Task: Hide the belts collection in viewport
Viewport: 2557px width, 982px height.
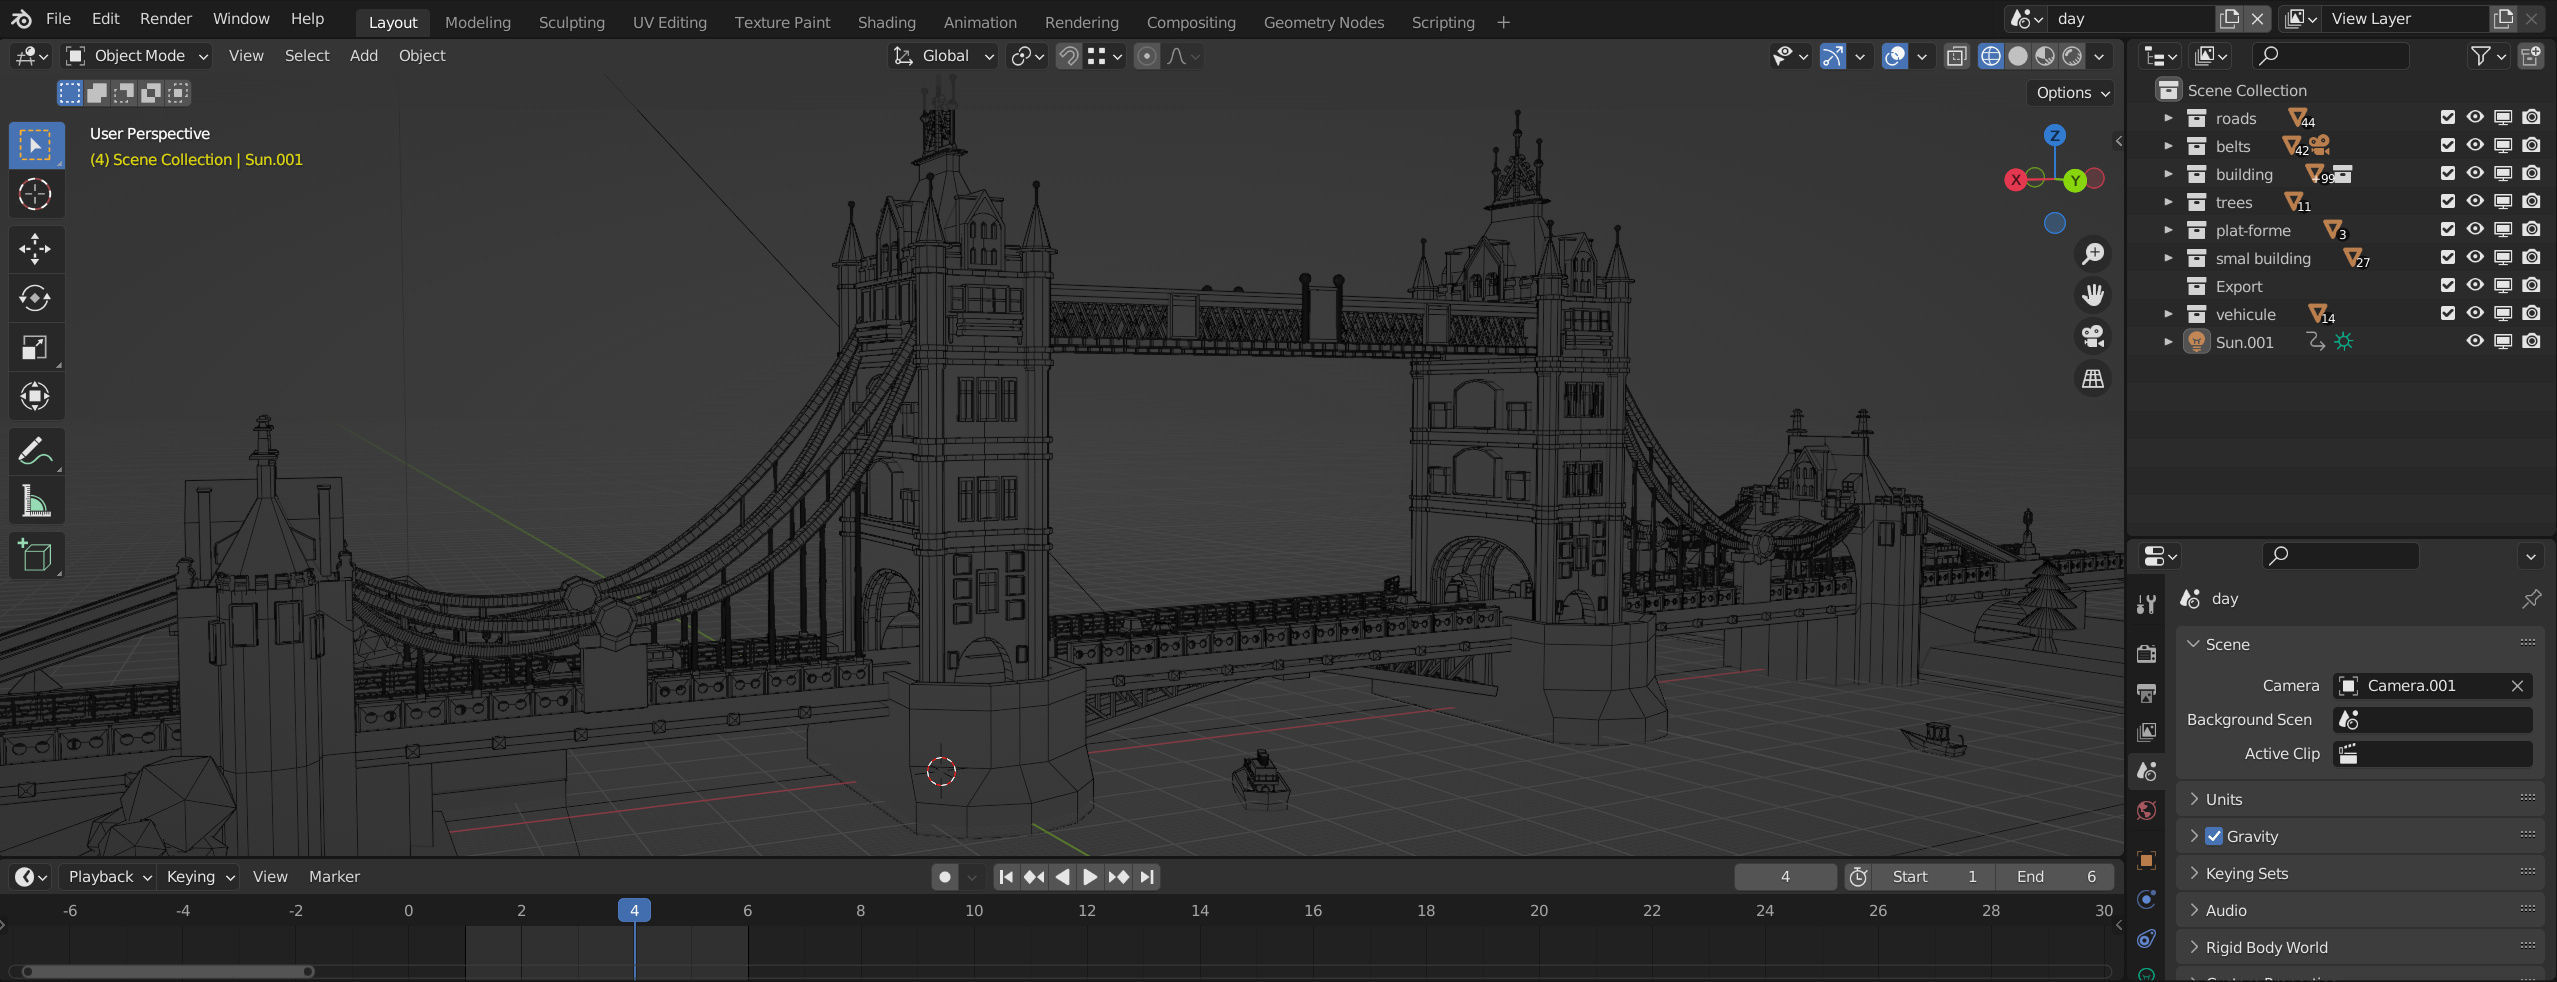Action: pos(2475,145)
